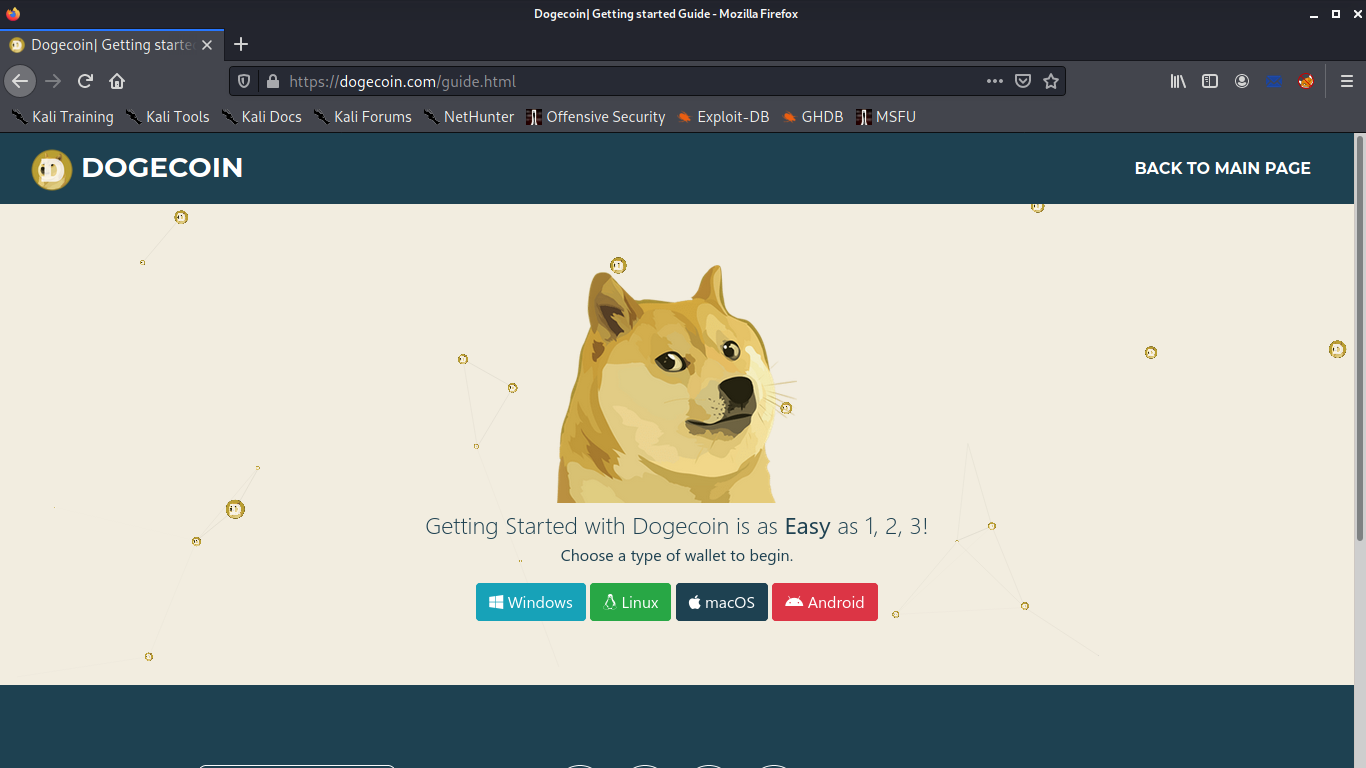Viewport: 1366px width, 768px height.
Task: Minimize the Firefox window
Action: tap(1314, 14)
